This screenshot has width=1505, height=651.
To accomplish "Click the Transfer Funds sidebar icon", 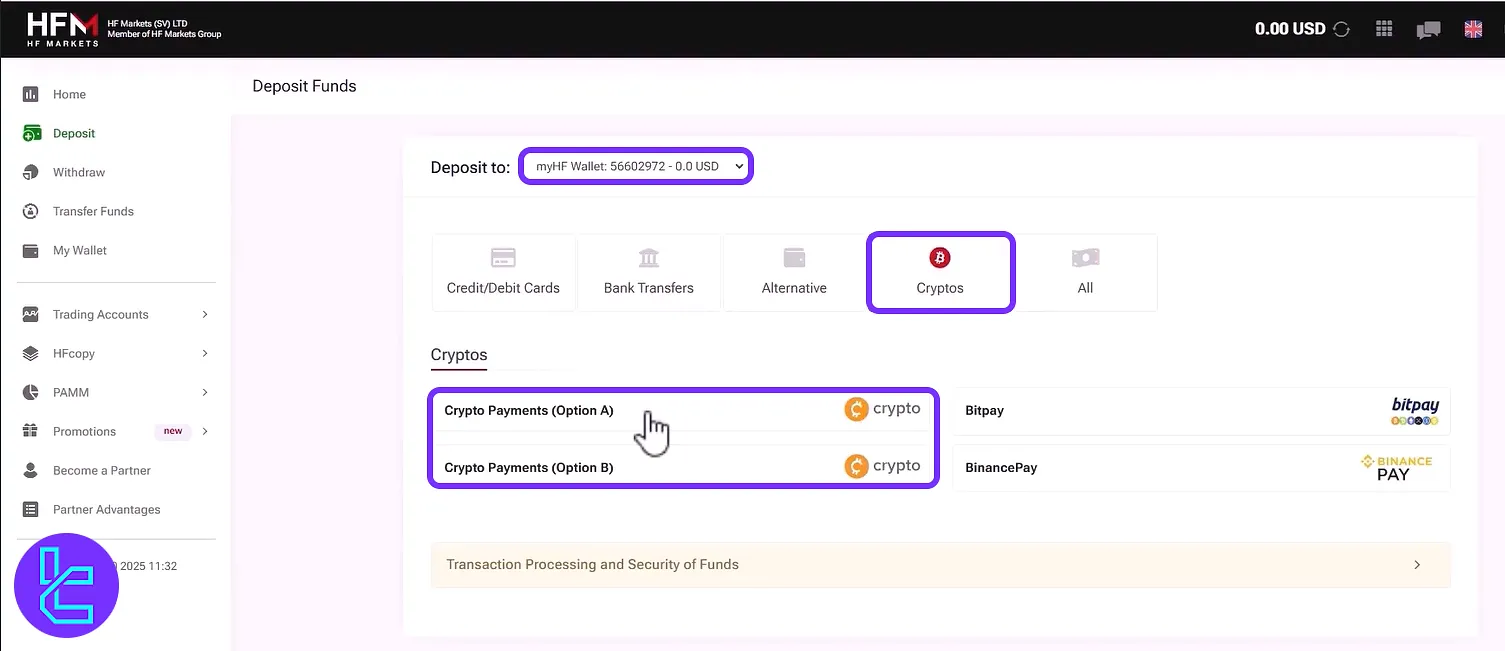I will point(31,211).
